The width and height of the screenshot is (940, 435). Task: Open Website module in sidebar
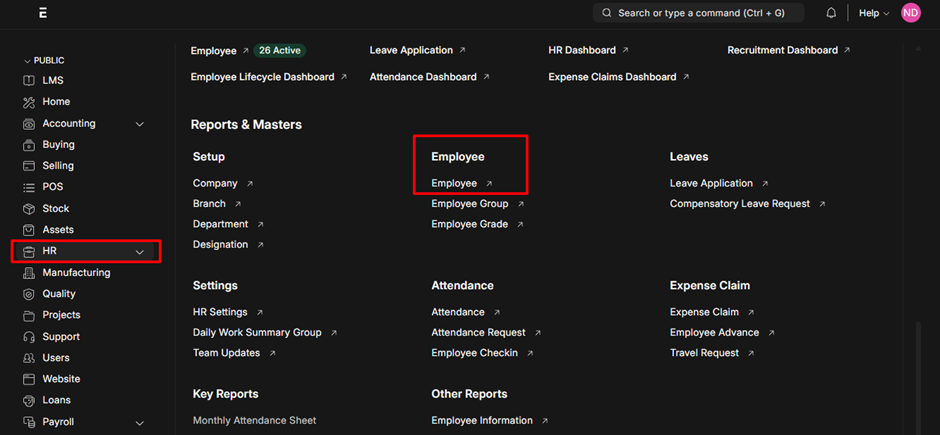pyautogui.click(x=61, y=379)
